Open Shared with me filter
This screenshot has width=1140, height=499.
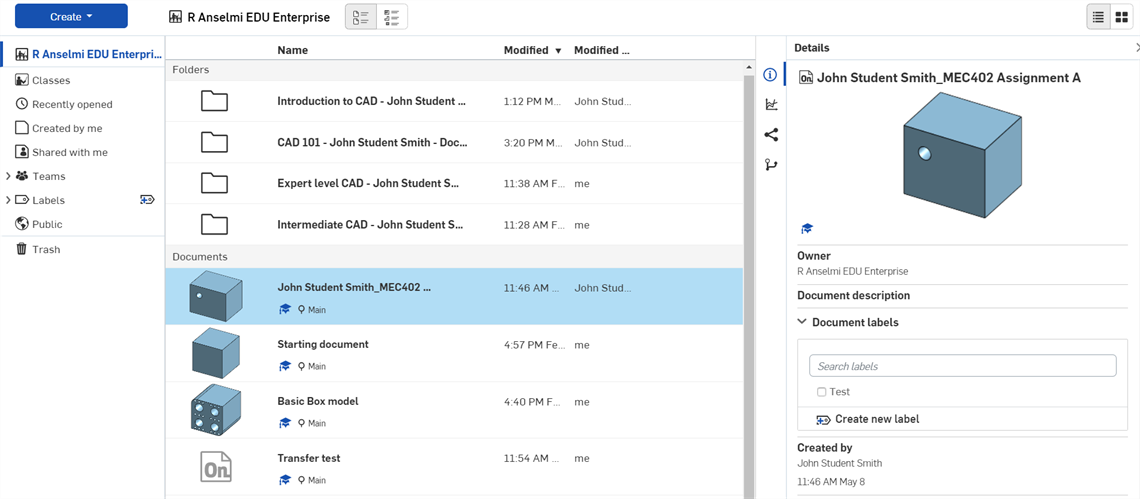click(70, 152)
